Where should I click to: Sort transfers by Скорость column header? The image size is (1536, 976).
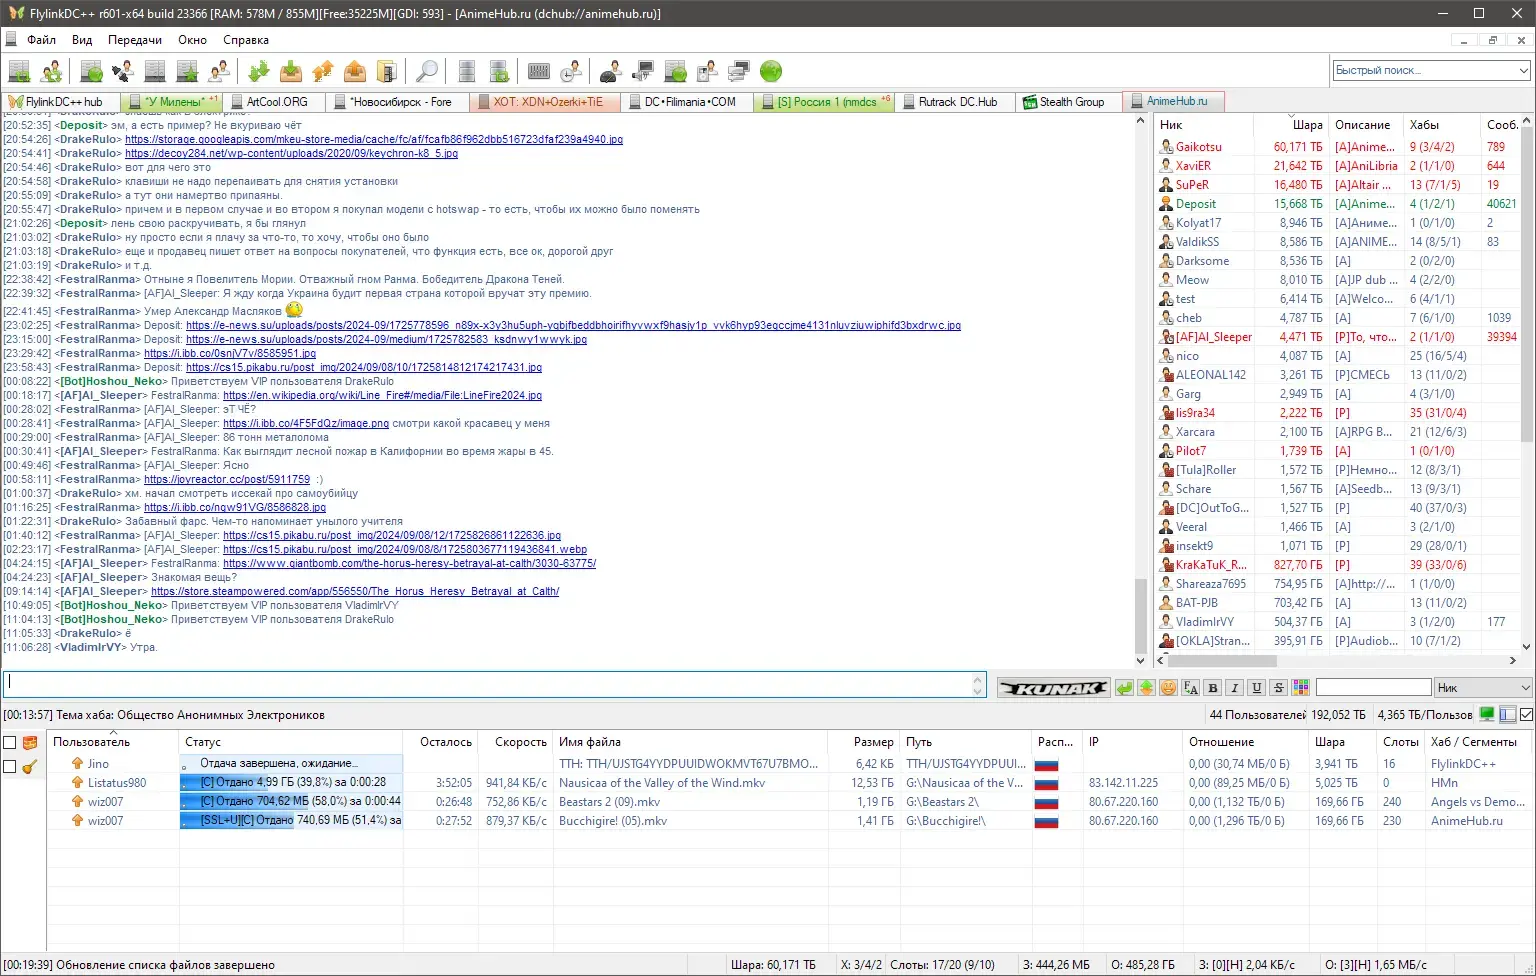515,742
